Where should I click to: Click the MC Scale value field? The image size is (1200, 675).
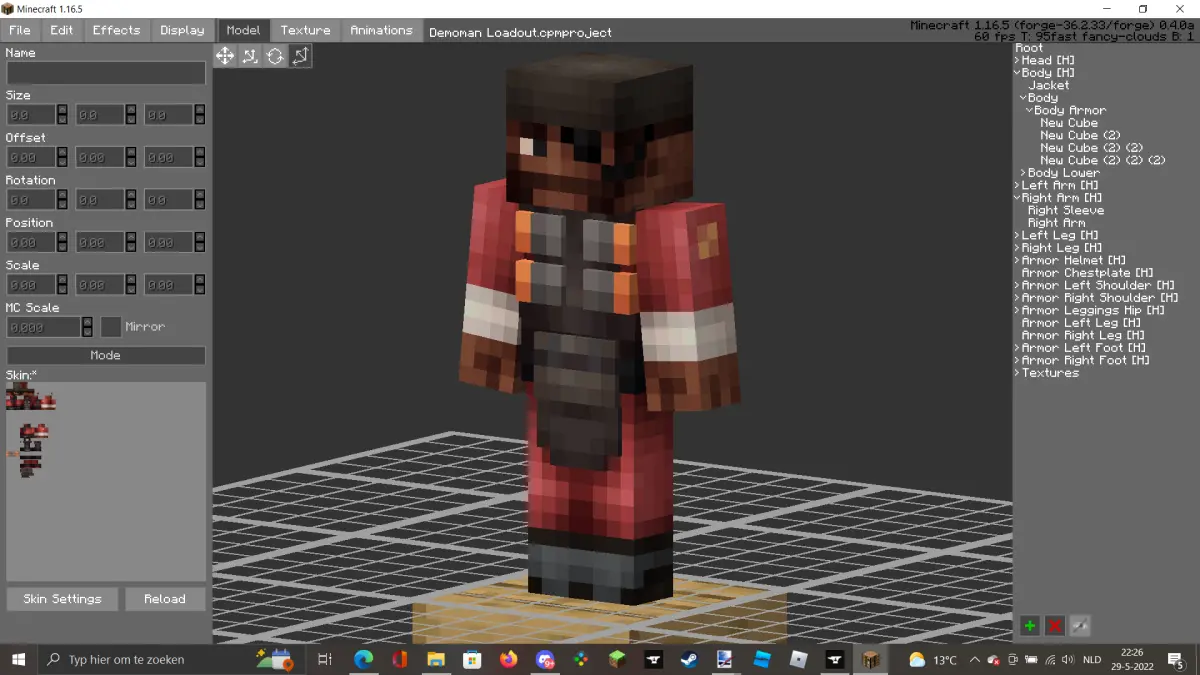44,327
